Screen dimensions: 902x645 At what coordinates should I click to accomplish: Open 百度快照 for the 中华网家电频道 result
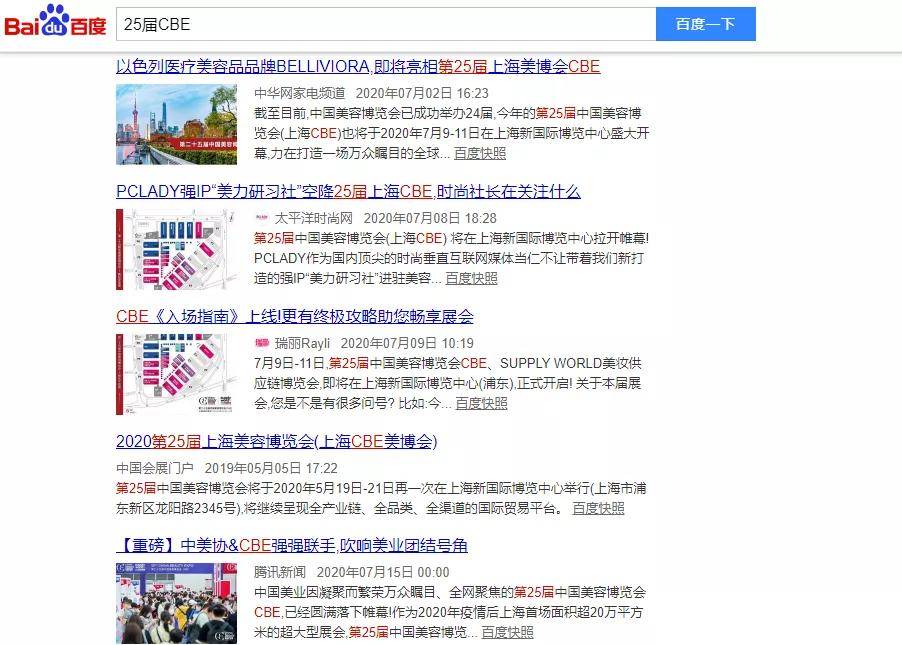point(480,153)
